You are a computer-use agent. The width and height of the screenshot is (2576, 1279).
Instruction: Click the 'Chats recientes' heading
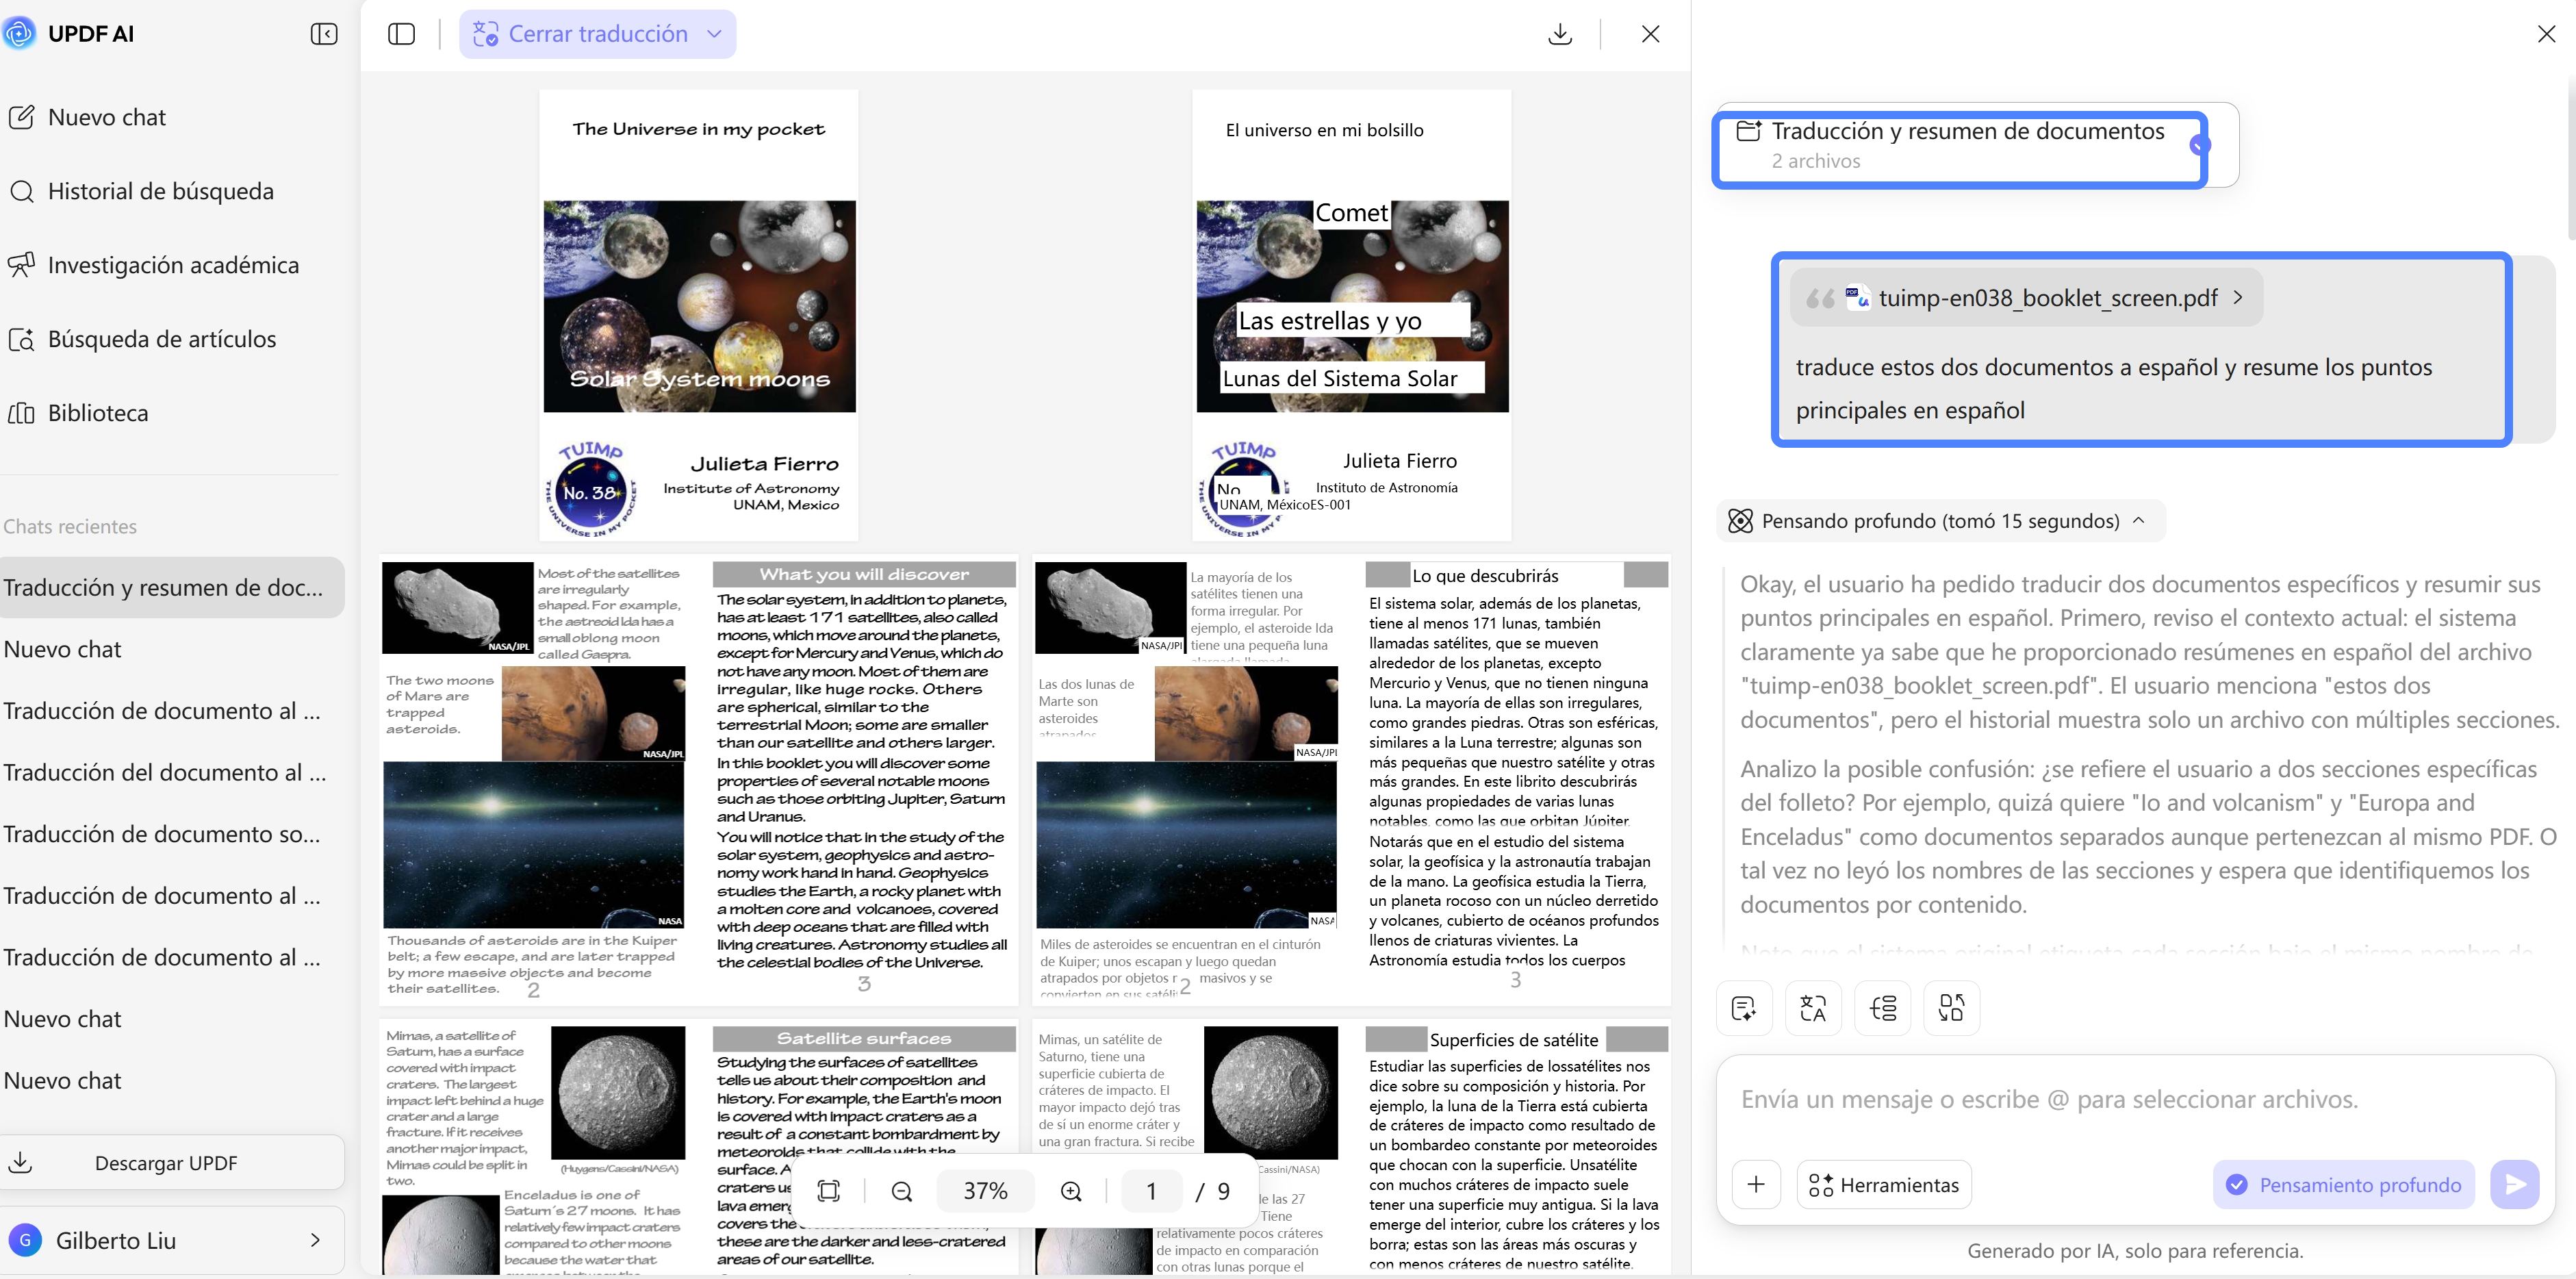70,526
